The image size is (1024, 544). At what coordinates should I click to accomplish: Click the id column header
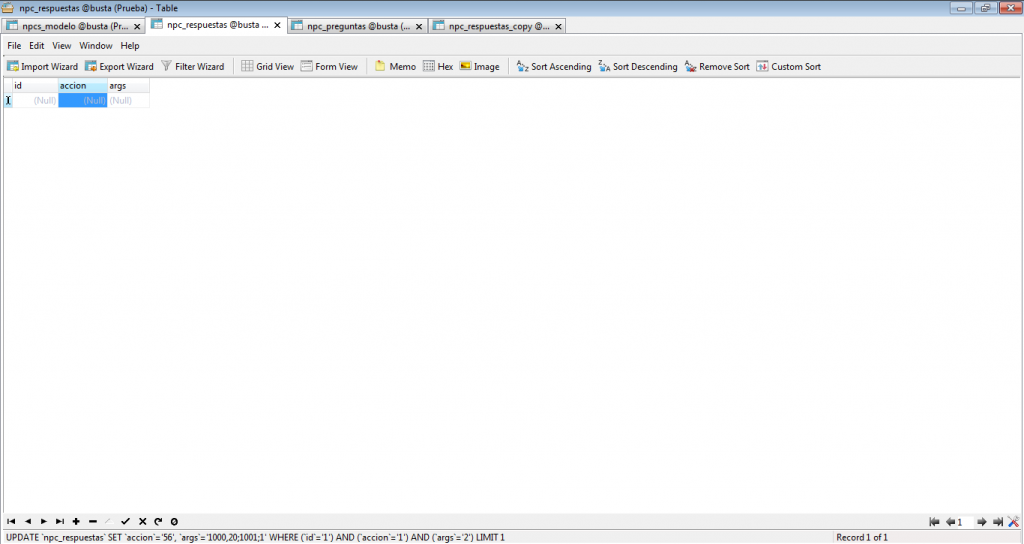(x=35, y=86)
